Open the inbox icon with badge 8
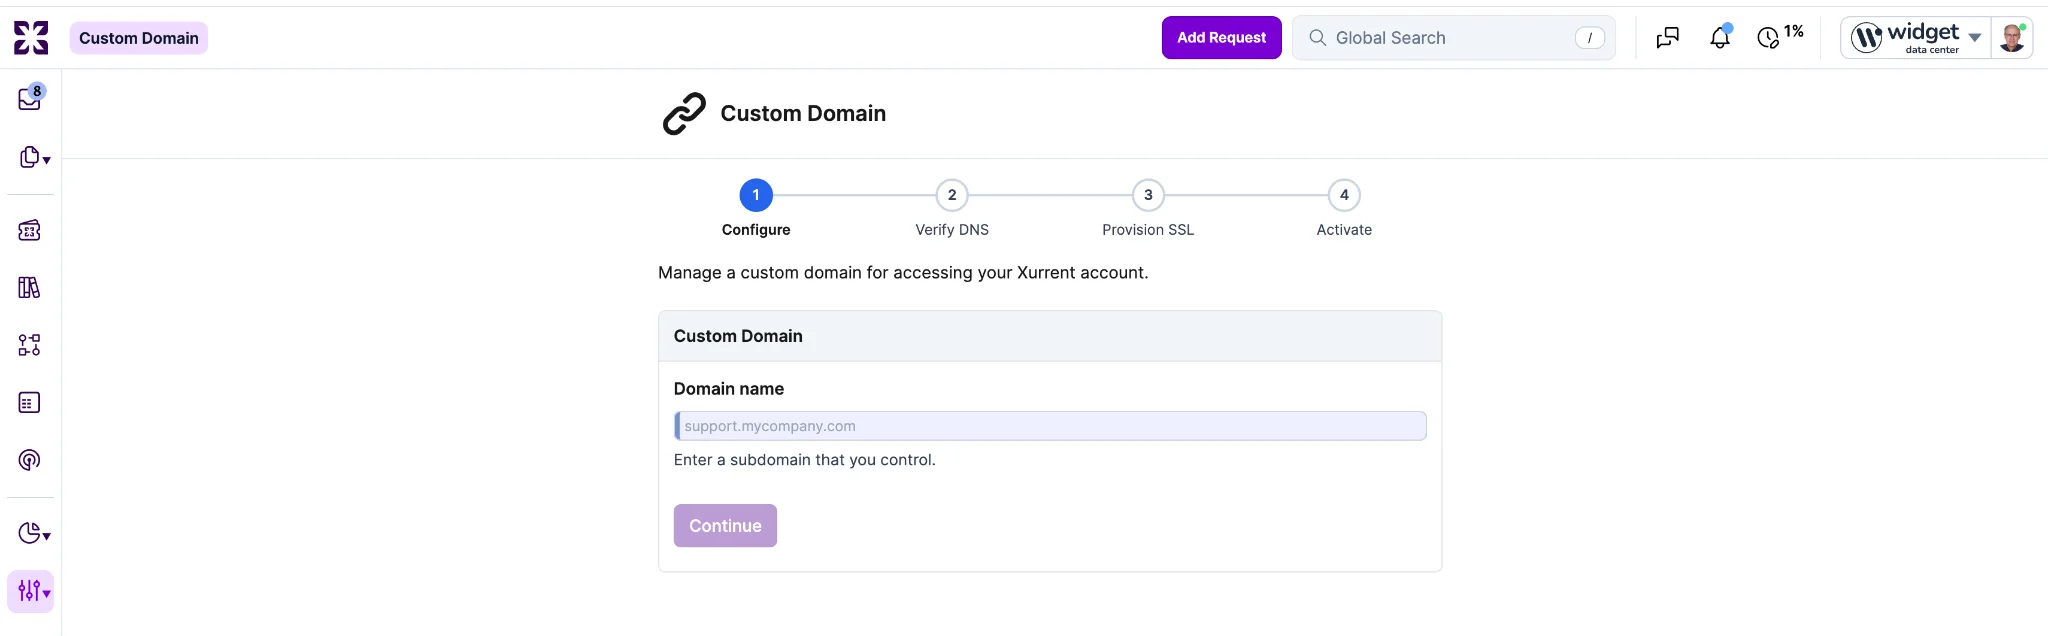This screenshot has width=2048, height=636. click(31, 98)
